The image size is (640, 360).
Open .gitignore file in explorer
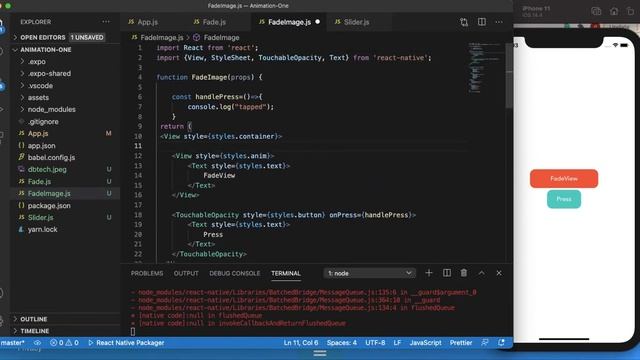coord(43,122)
